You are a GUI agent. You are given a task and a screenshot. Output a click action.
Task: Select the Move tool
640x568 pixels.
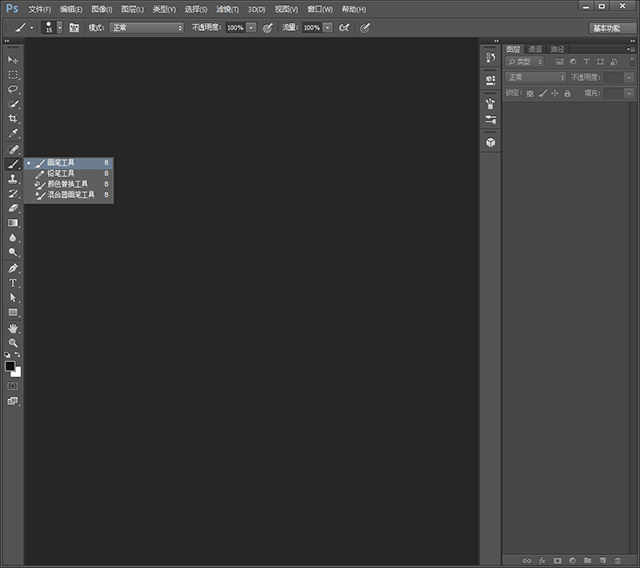[x=13, y=60]
